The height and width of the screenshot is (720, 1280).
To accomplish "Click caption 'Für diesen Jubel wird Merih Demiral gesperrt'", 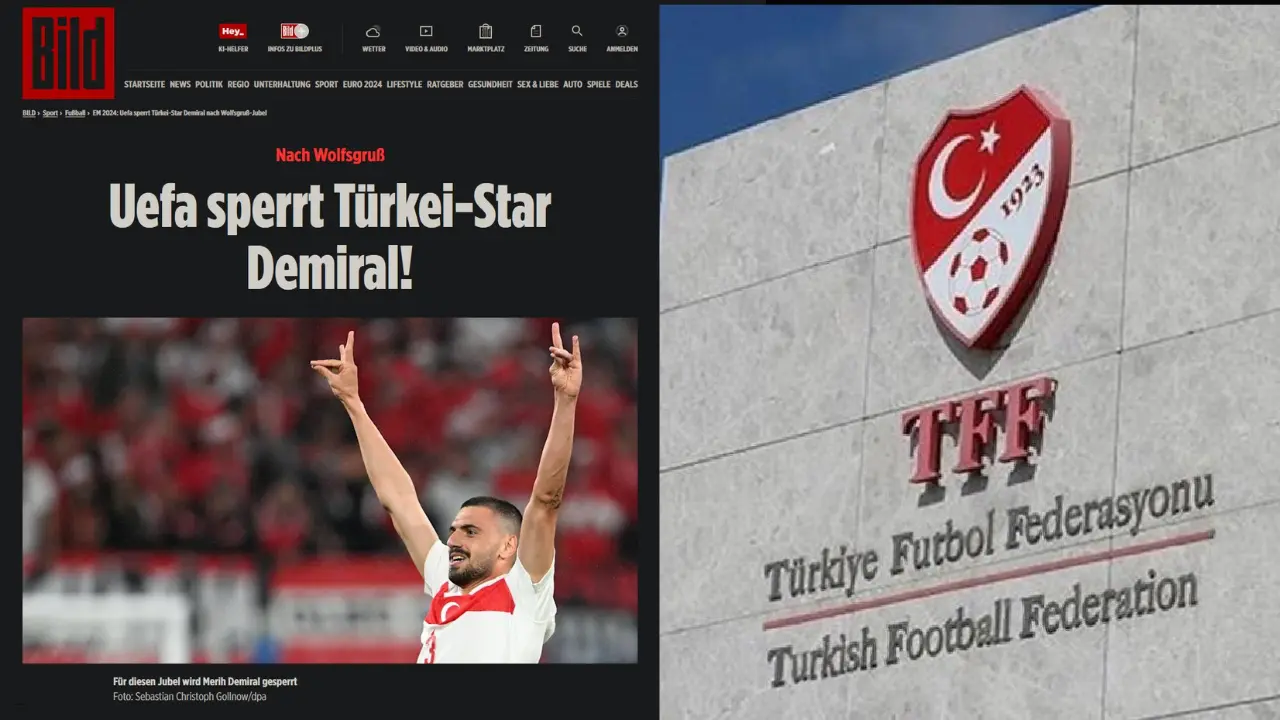I will point(205,682).
